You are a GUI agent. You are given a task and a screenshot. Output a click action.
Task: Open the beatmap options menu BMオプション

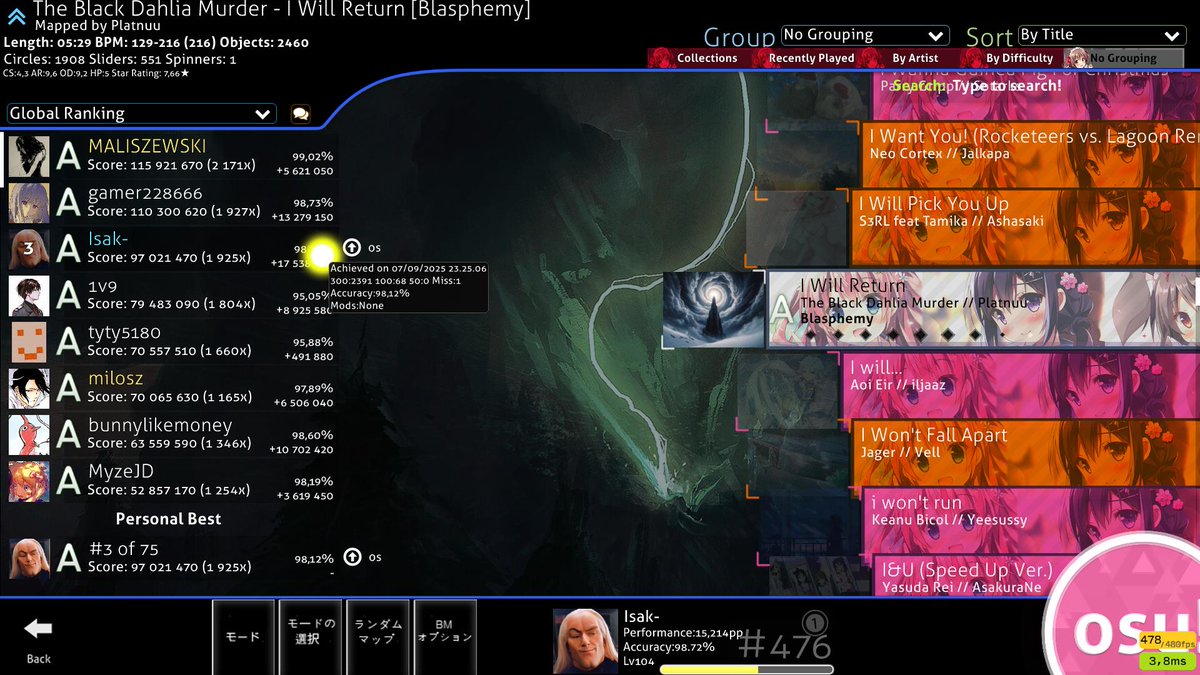[x=444, y=636]
